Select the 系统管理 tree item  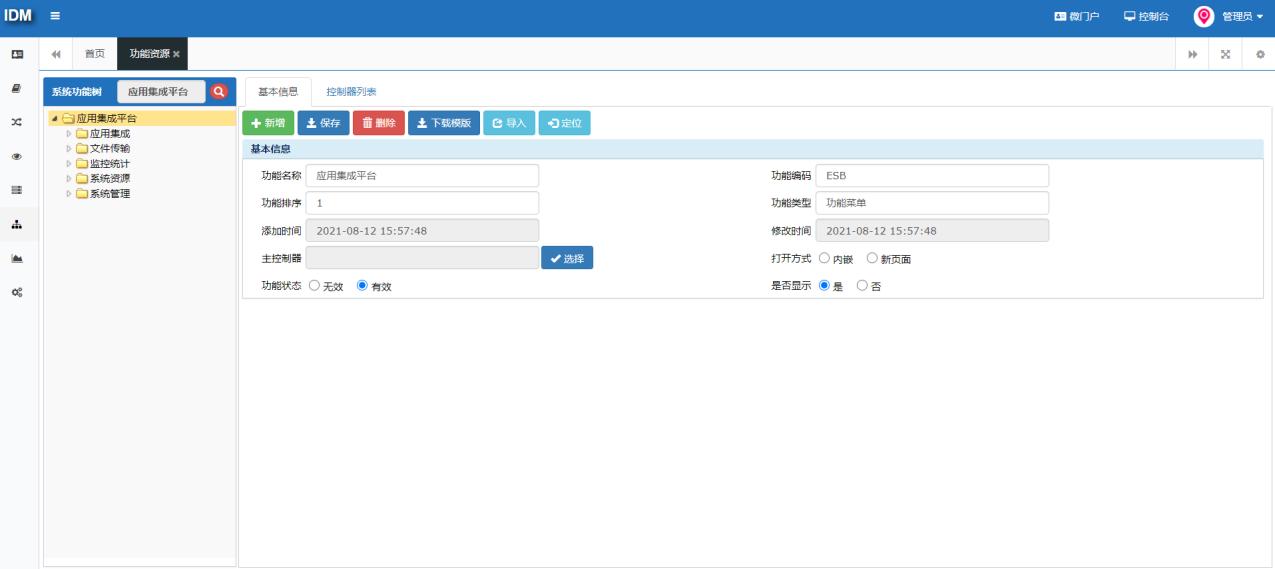[x=110, y=193]
